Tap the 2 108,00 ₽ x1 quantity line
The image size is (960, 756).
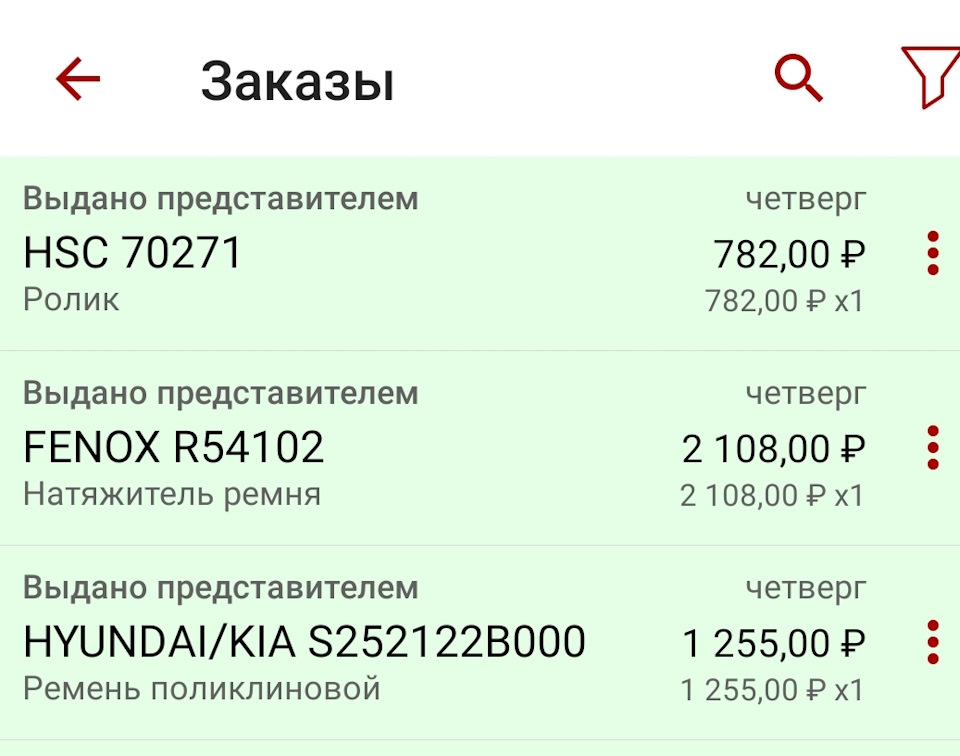tap(771, 495)
